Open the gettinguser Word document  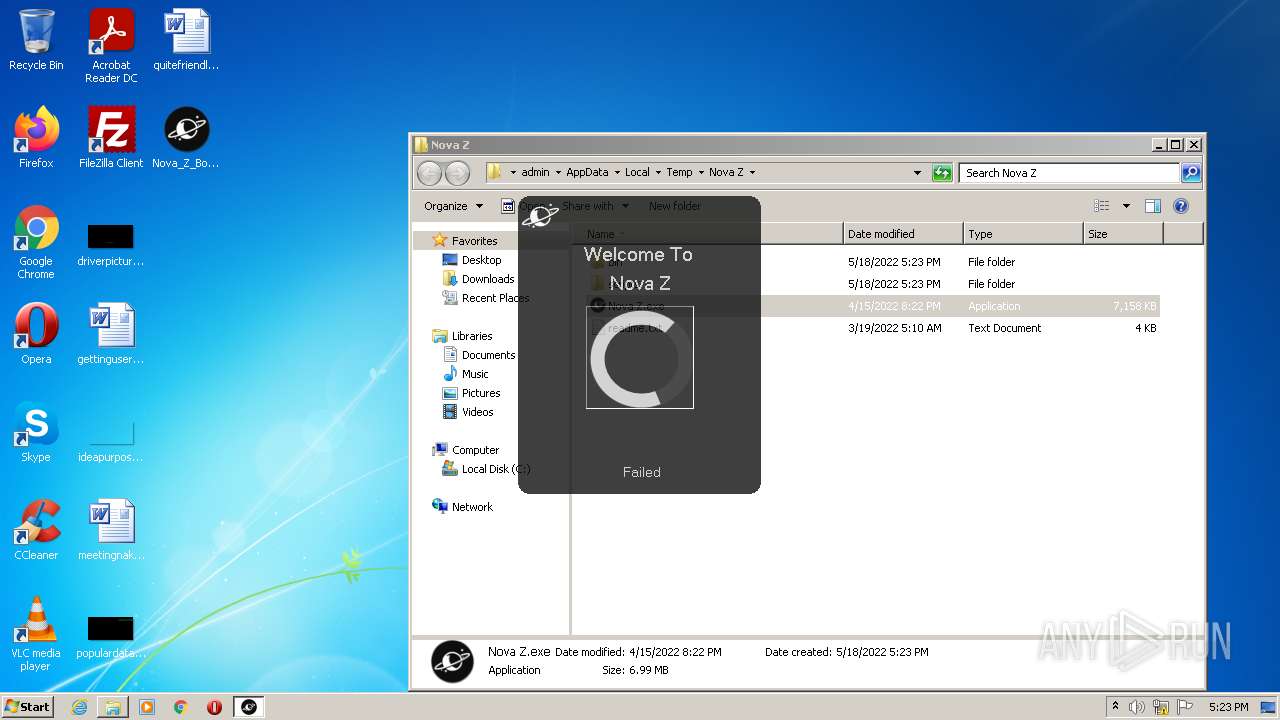[x=111, y=334]
